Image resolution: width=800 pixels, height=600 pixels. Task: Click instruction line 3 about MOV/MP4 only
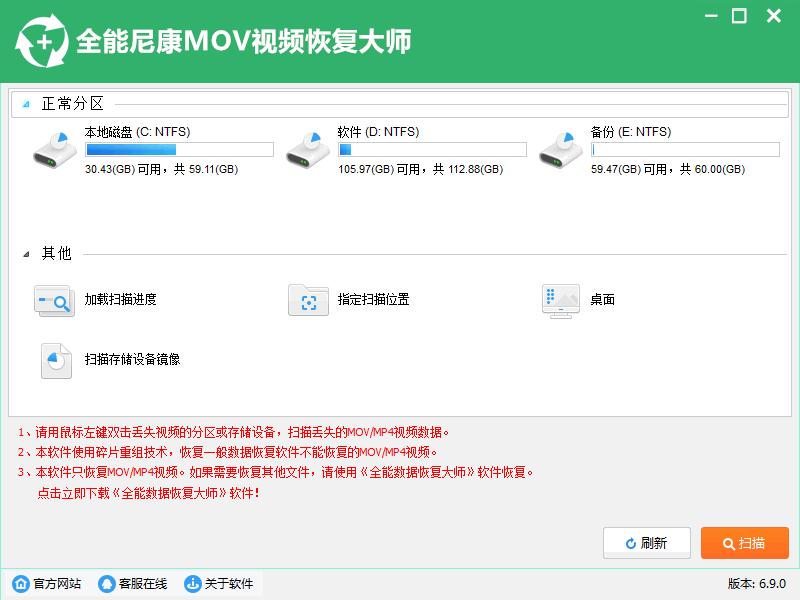coord(276,472)
